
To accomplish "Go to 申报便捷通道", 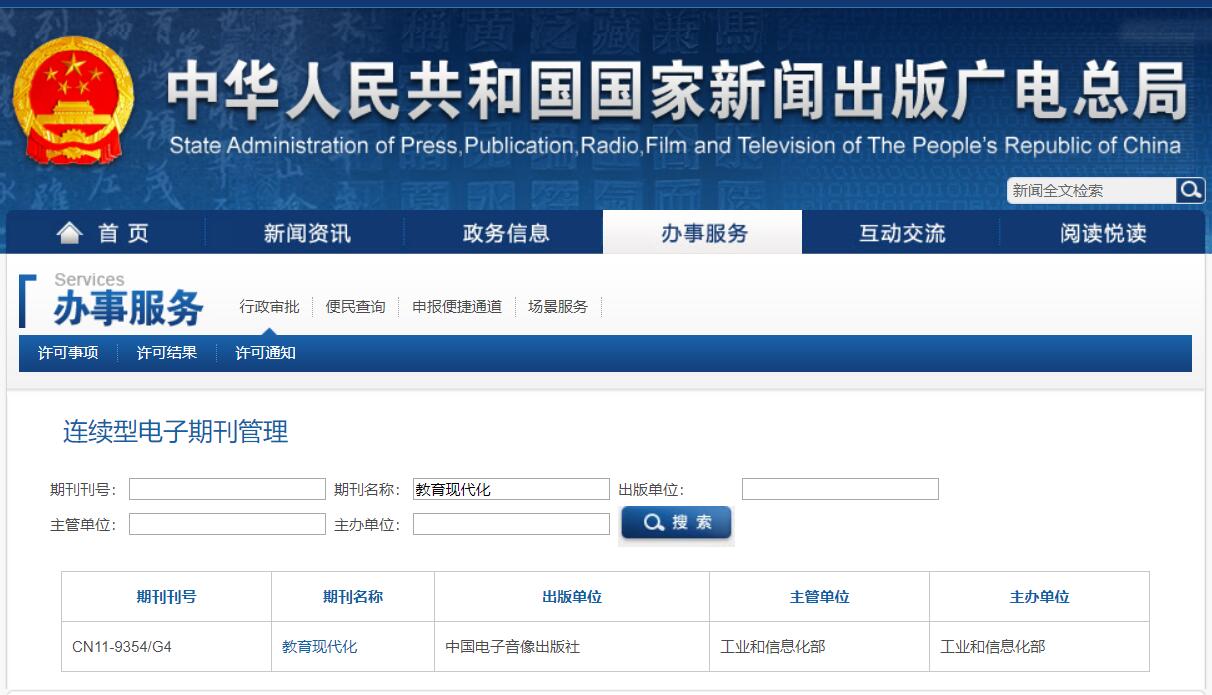I will tap(457, 307).
